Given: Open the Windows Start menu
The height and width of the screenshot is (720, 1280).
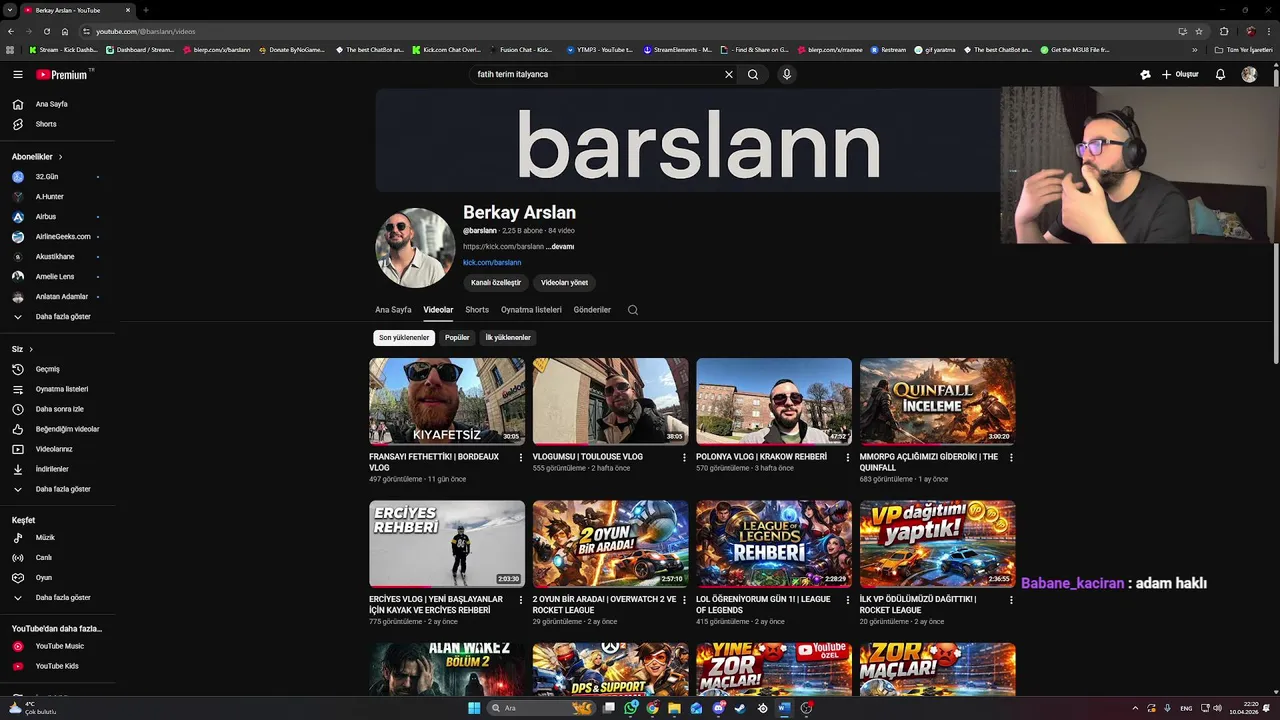Looking at the screenshot, I should tap(474, 708).
